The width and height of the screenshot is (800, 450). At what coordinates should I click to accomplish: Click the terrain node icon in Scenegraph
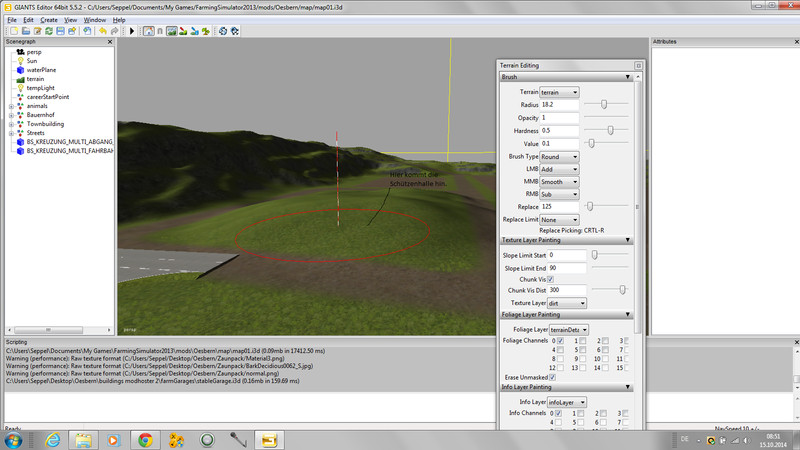(20, 79)
